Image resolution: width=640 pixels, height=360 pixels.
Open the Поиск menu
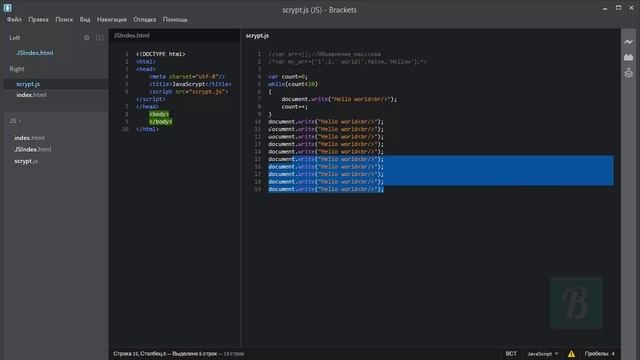point(64,20)
